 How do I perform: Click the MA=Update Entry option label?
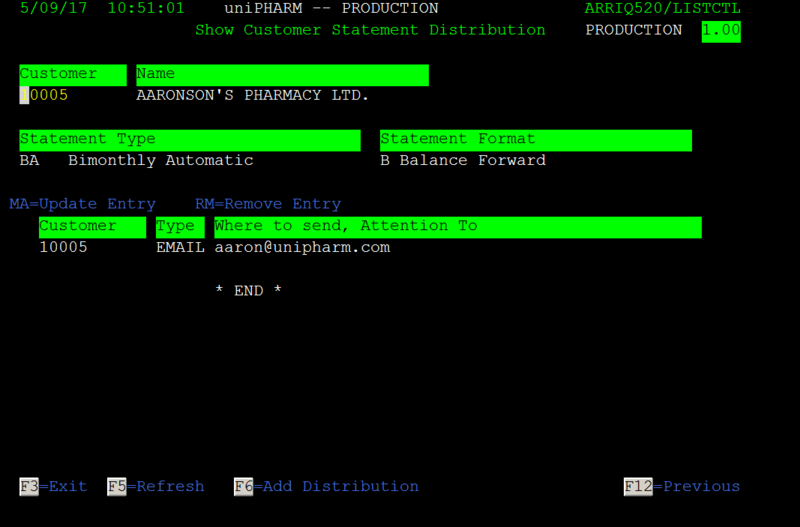point(83,204)
